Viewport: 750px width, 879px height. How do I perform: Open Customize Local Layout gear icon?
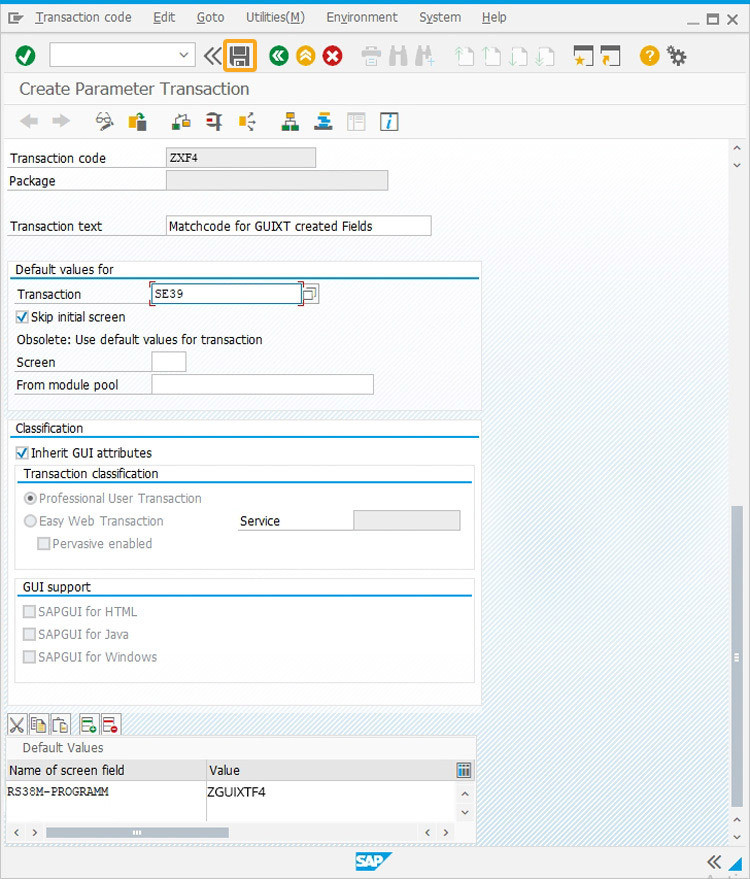coord(677,55)
